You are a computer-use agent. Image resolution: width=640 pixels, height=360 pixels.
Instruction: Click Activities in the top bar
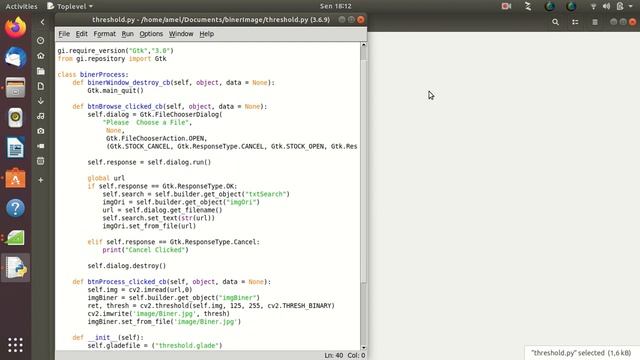21,6
